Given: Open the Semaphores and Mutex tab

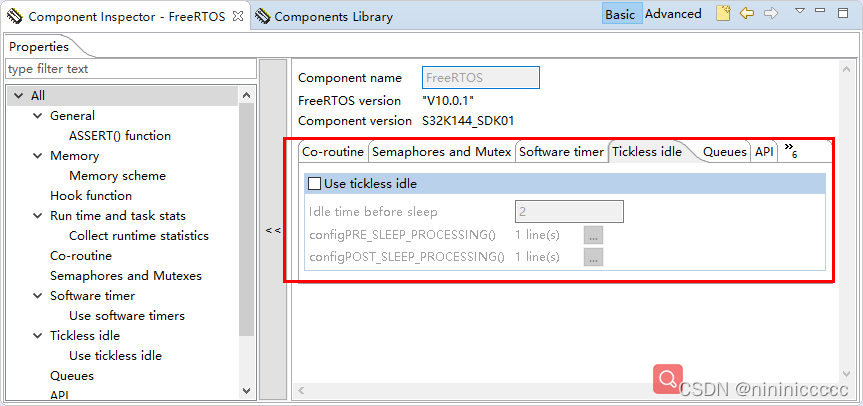Looking at the screenshot, I should tap(441, 152).
